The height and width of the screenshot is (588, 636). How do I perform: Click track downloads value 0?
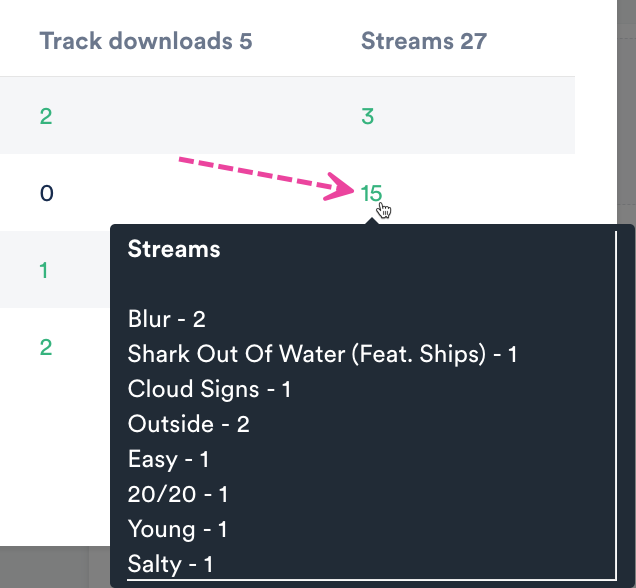click(46, 193)
